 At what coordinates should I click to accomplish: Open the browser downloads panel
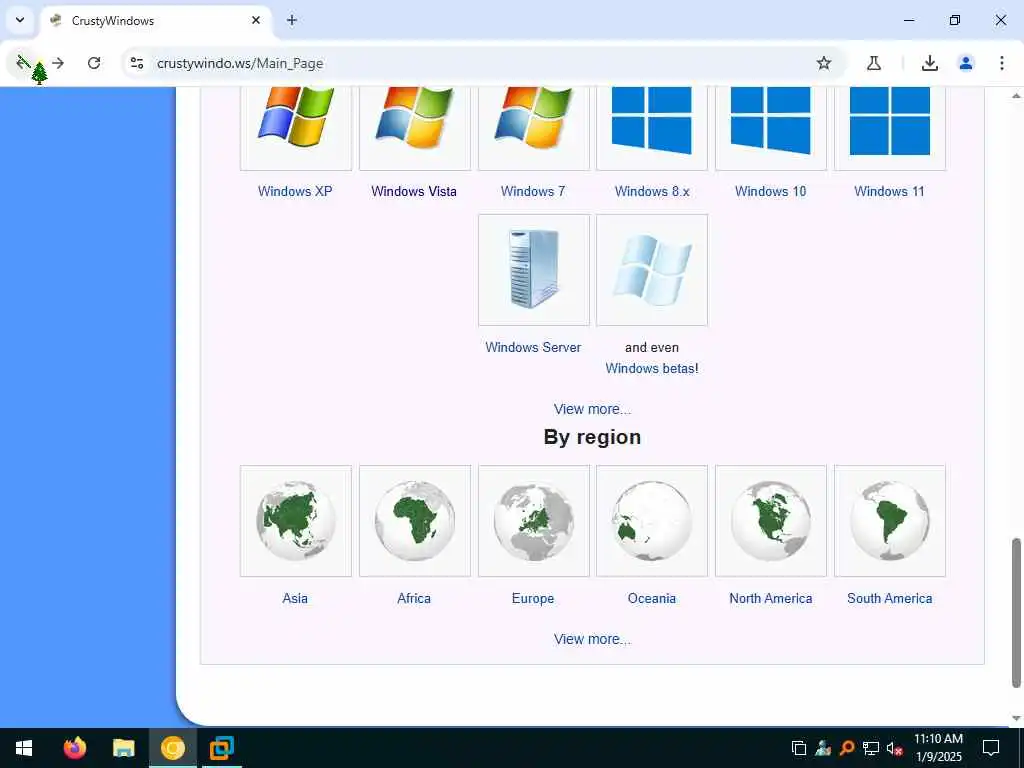pos(930,63)
